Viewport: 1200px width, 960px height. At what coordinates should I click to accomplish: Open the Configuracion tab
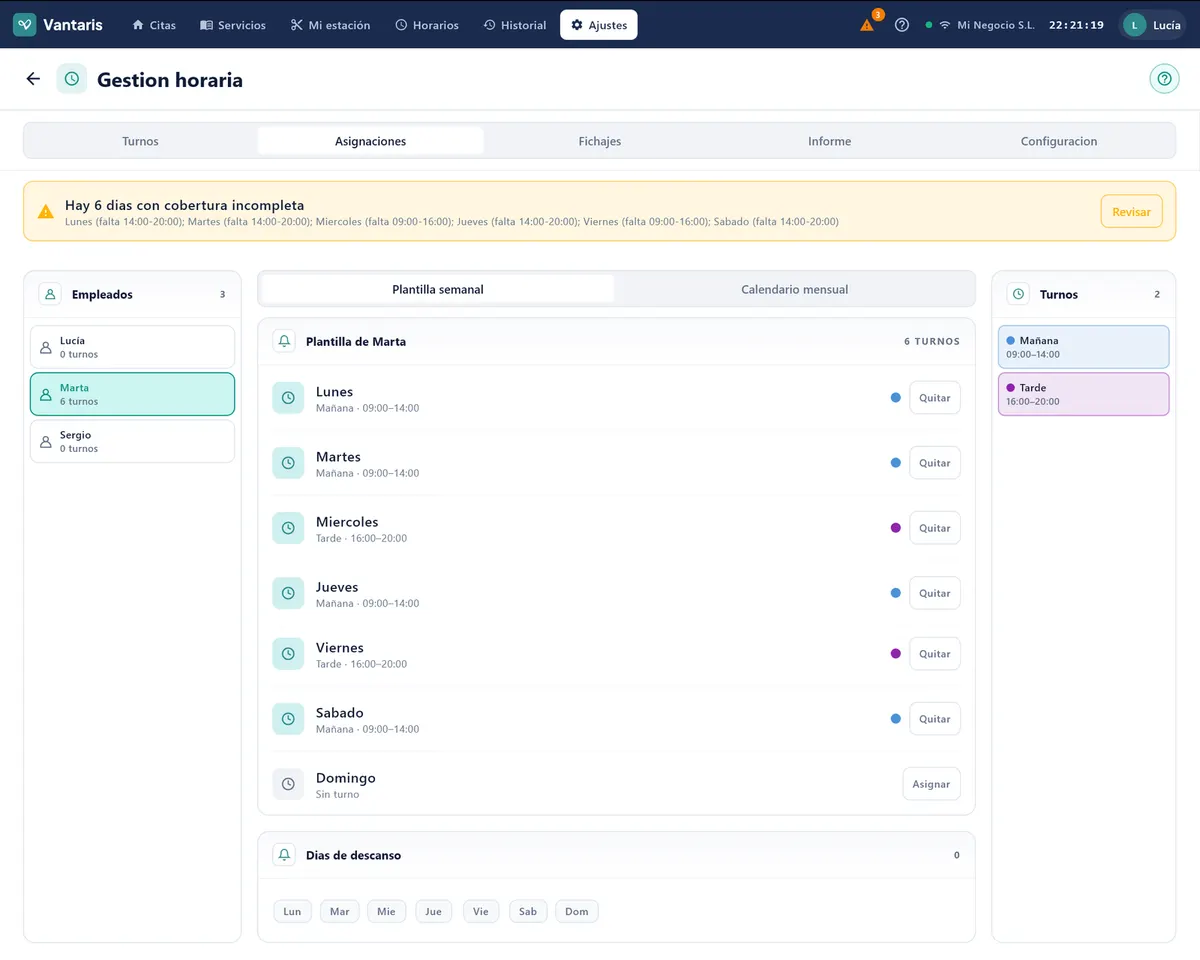pyautogui.click(x=1059, y=141)
